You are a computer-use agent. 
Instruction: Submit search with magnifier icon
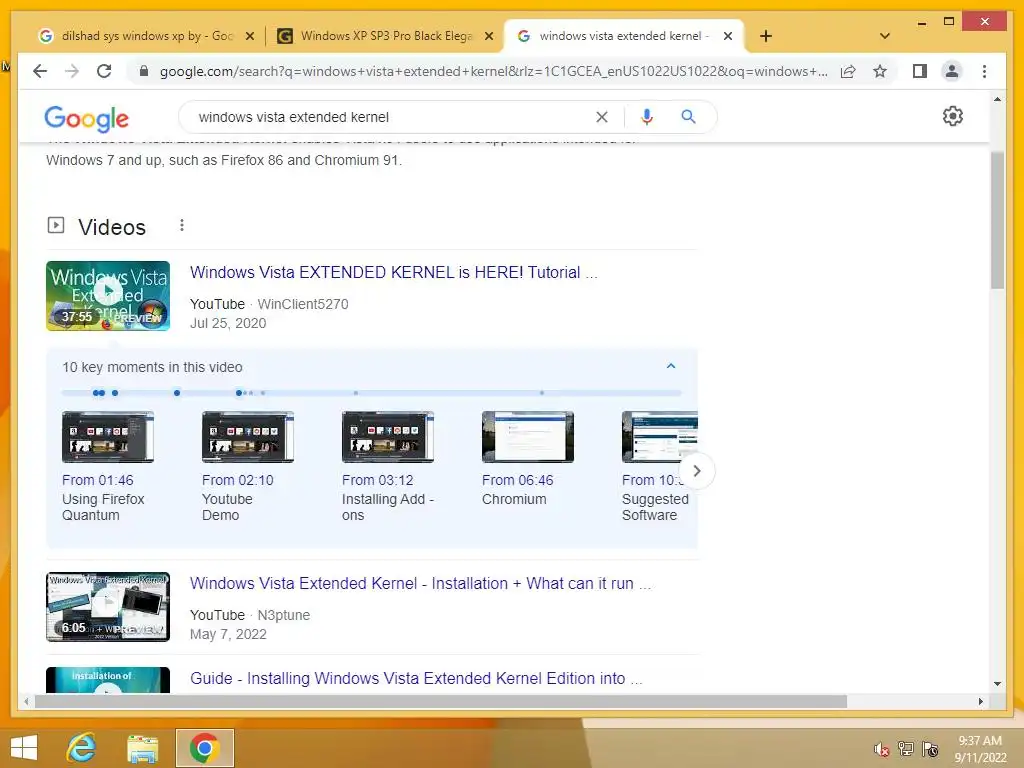pos(688,117)
